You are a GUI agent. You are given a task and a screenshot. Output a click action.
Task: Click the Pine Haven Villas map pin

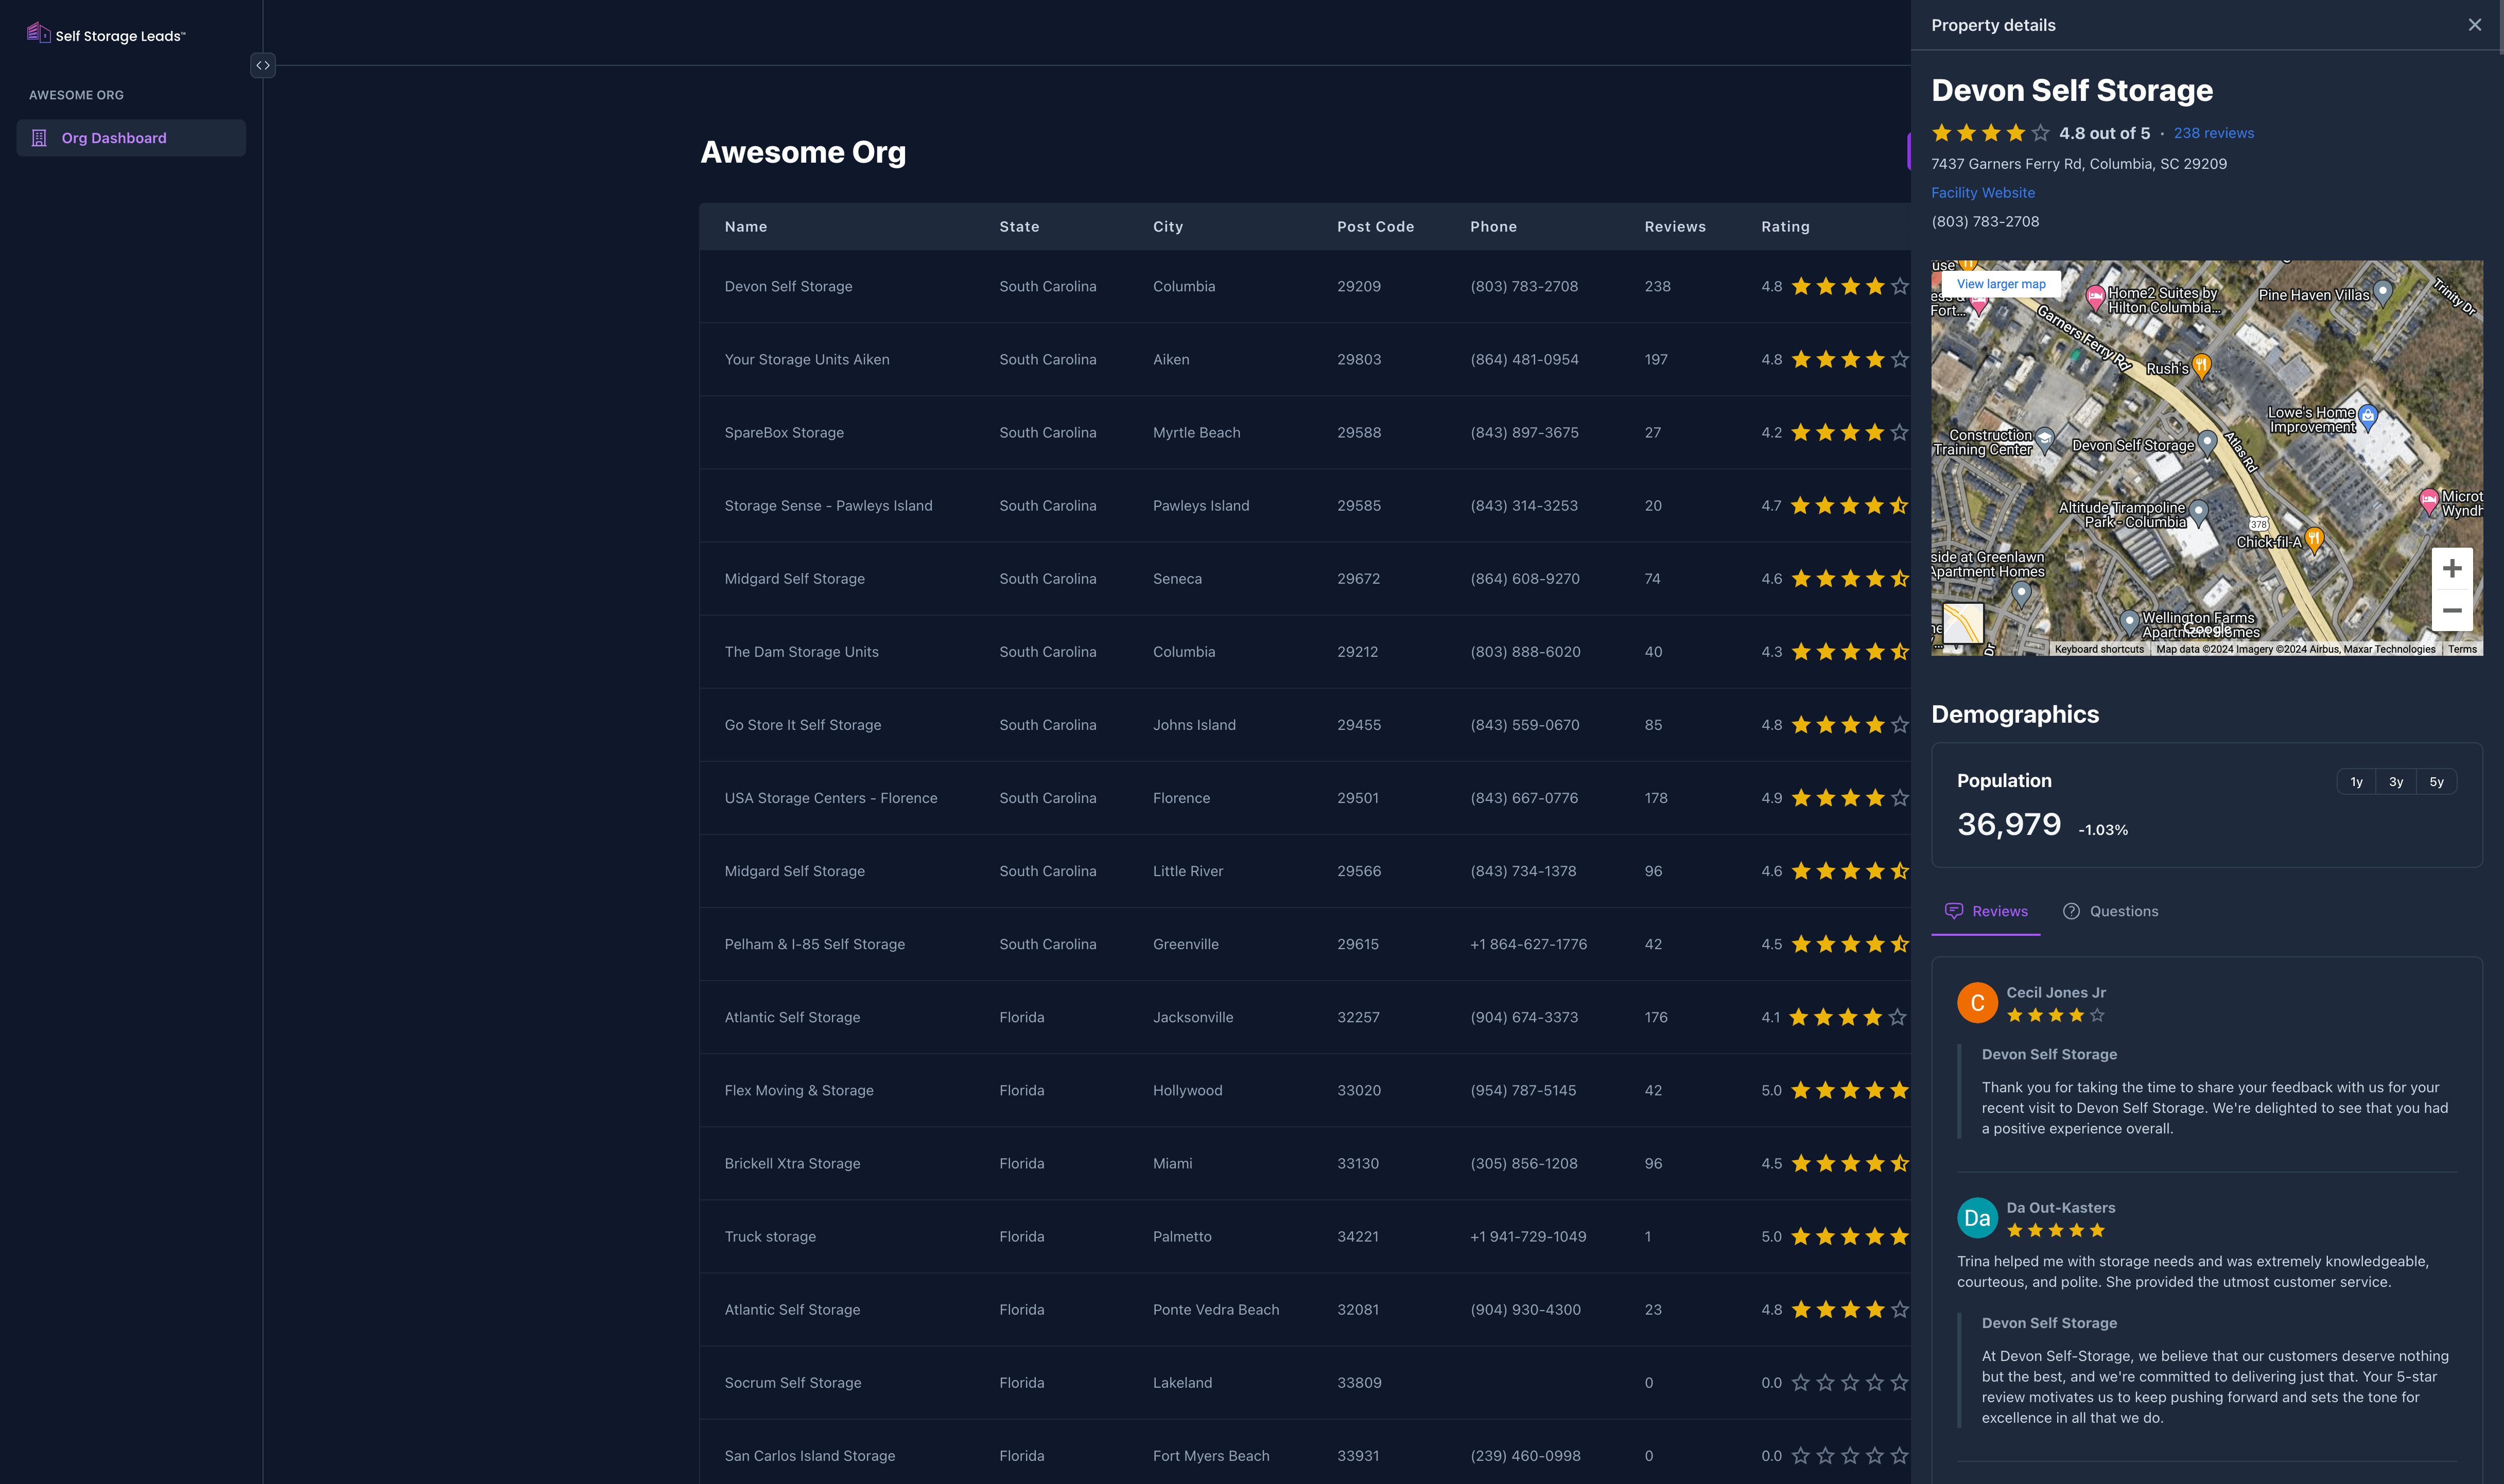click(2382, 292)
